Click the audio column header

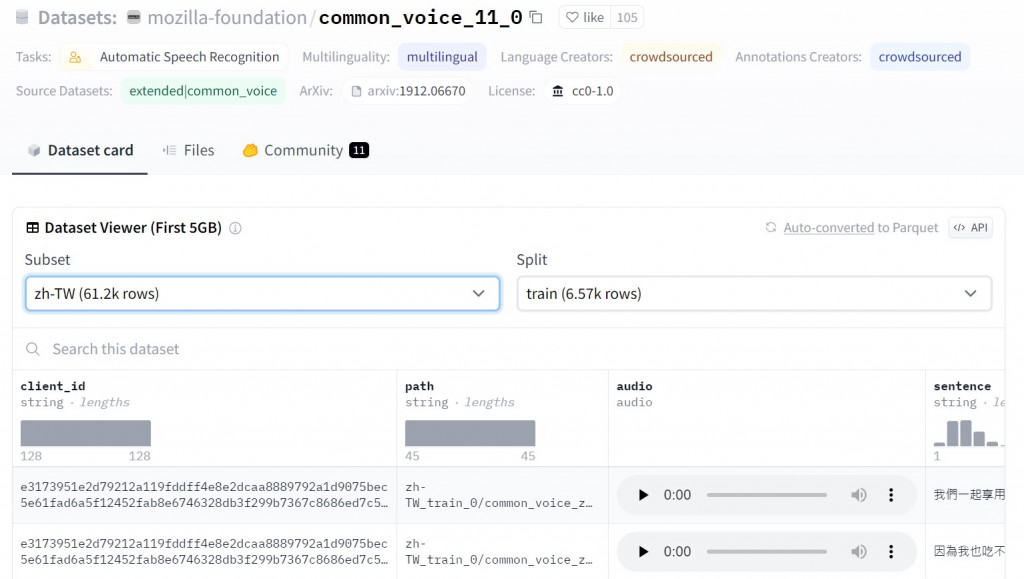coord(634,386)
